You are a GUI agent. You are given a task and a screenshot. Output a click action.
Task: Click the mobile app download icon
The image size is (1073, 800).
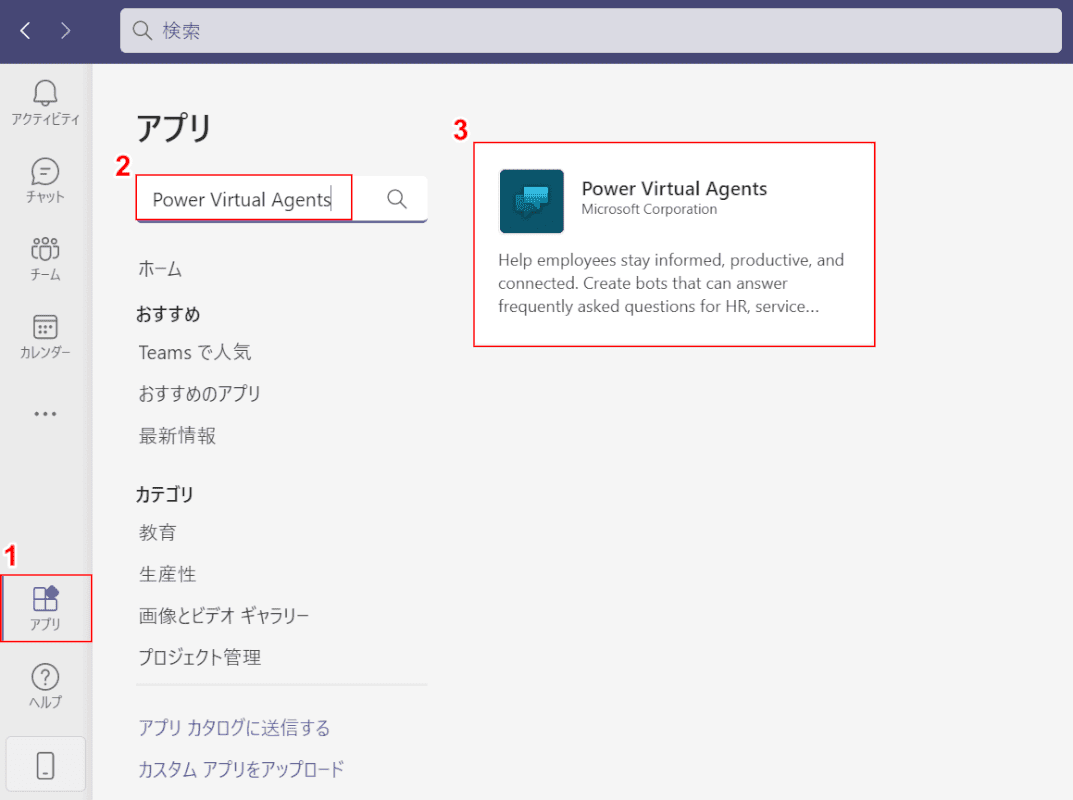click(x=45, y=764)
